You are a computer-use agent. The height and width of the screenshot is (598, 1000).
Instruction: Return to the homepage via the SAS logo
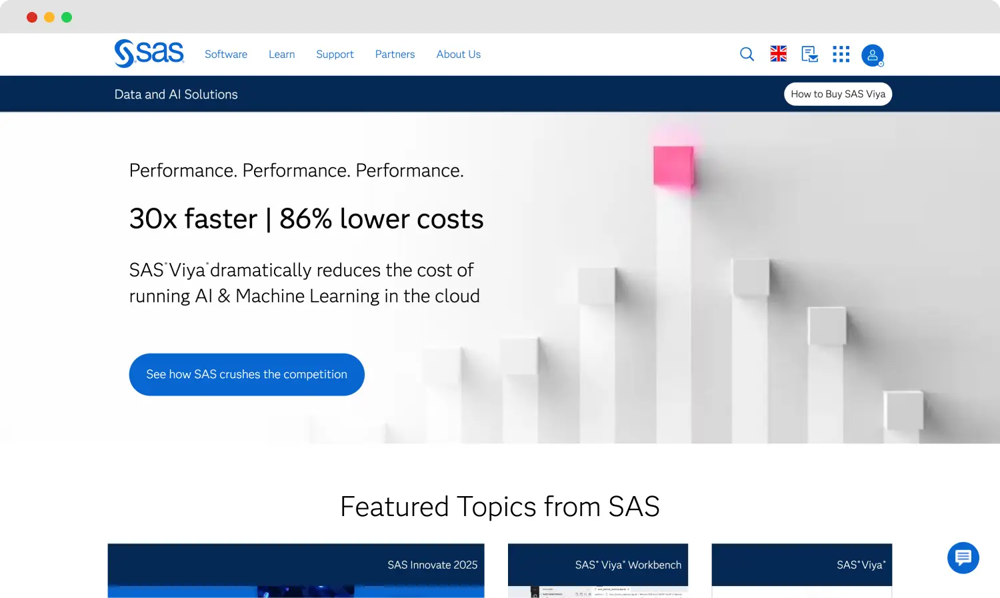(x=148, y=54)
